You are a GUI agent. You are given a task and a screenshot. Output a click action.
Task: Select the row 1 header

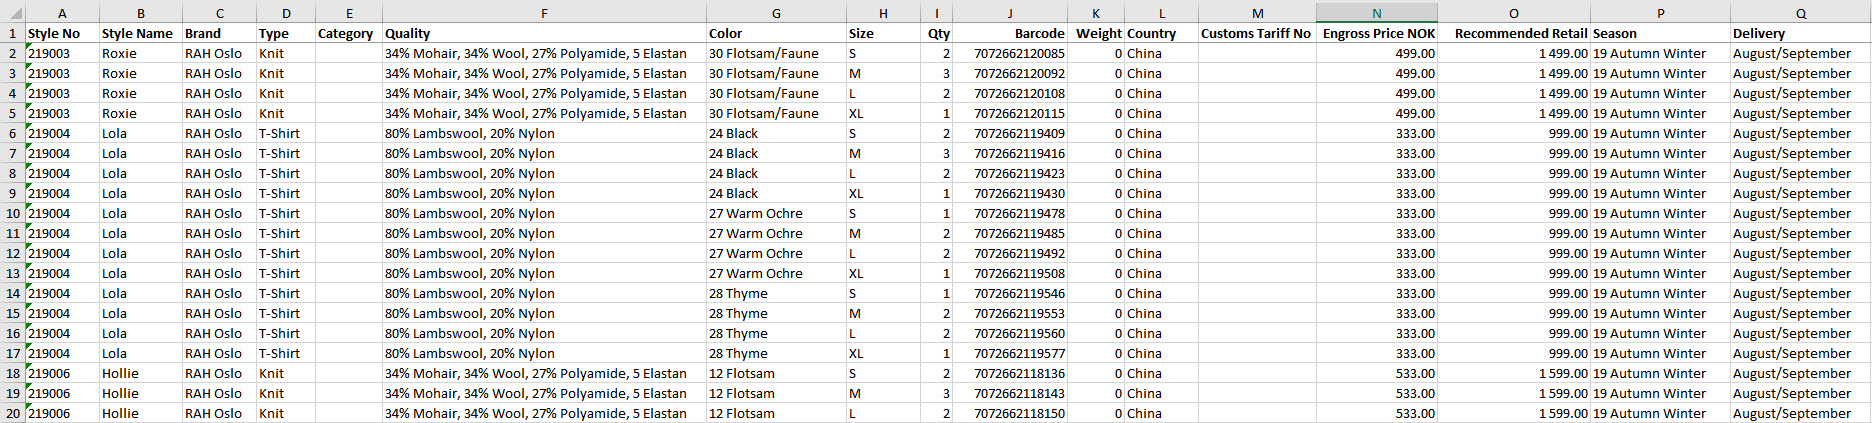tap(12, 33)
